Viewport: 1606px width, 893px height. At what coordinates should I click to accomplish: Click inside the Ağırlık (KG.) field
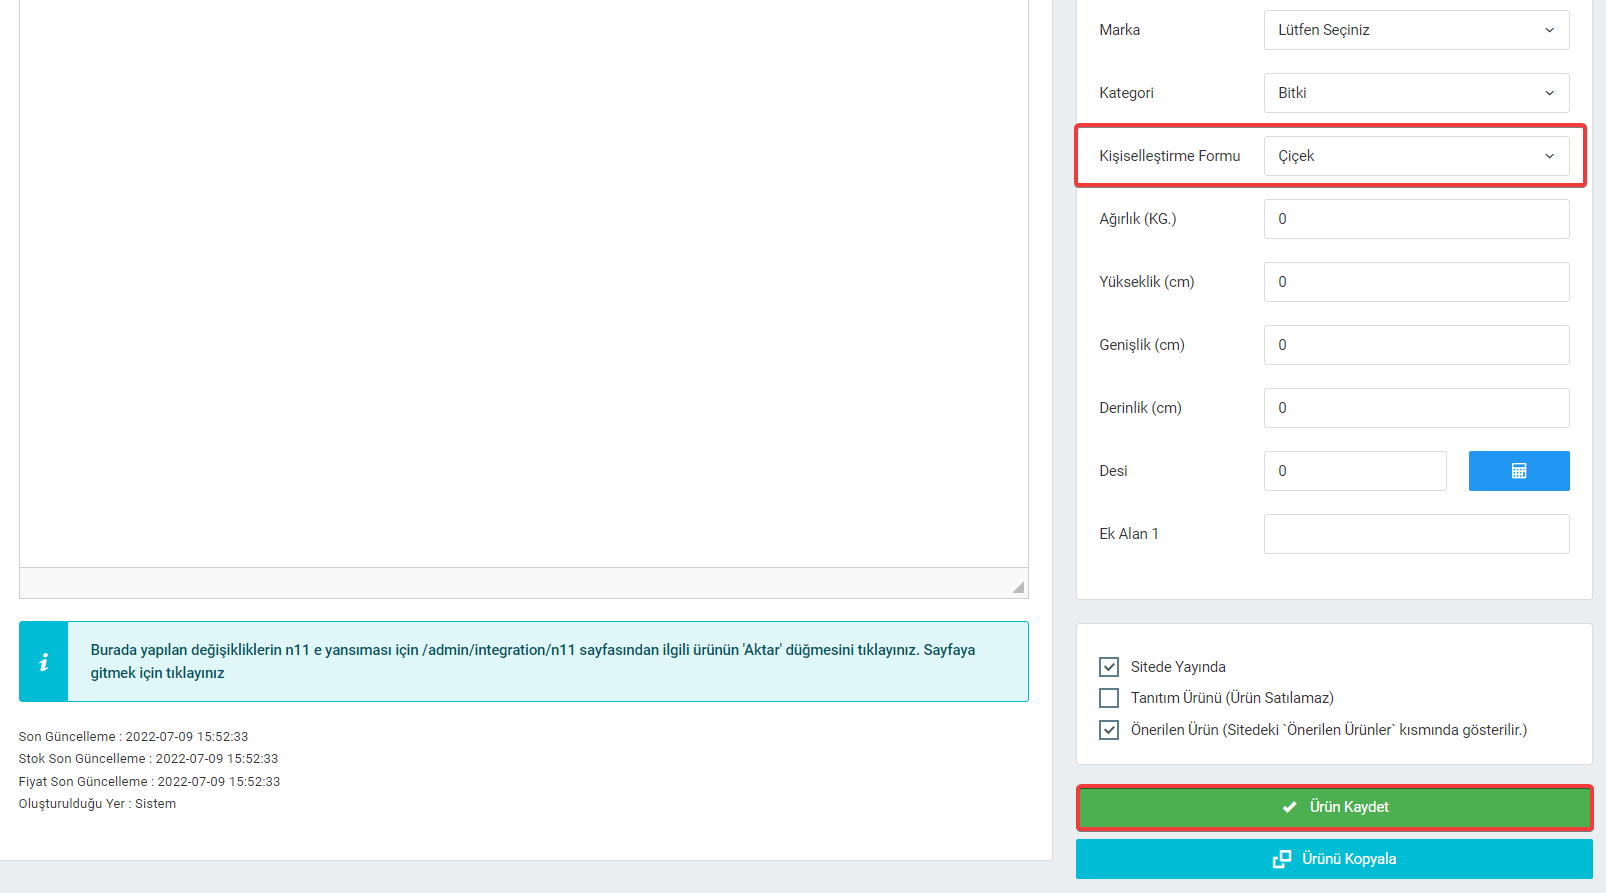[1416, 219]
